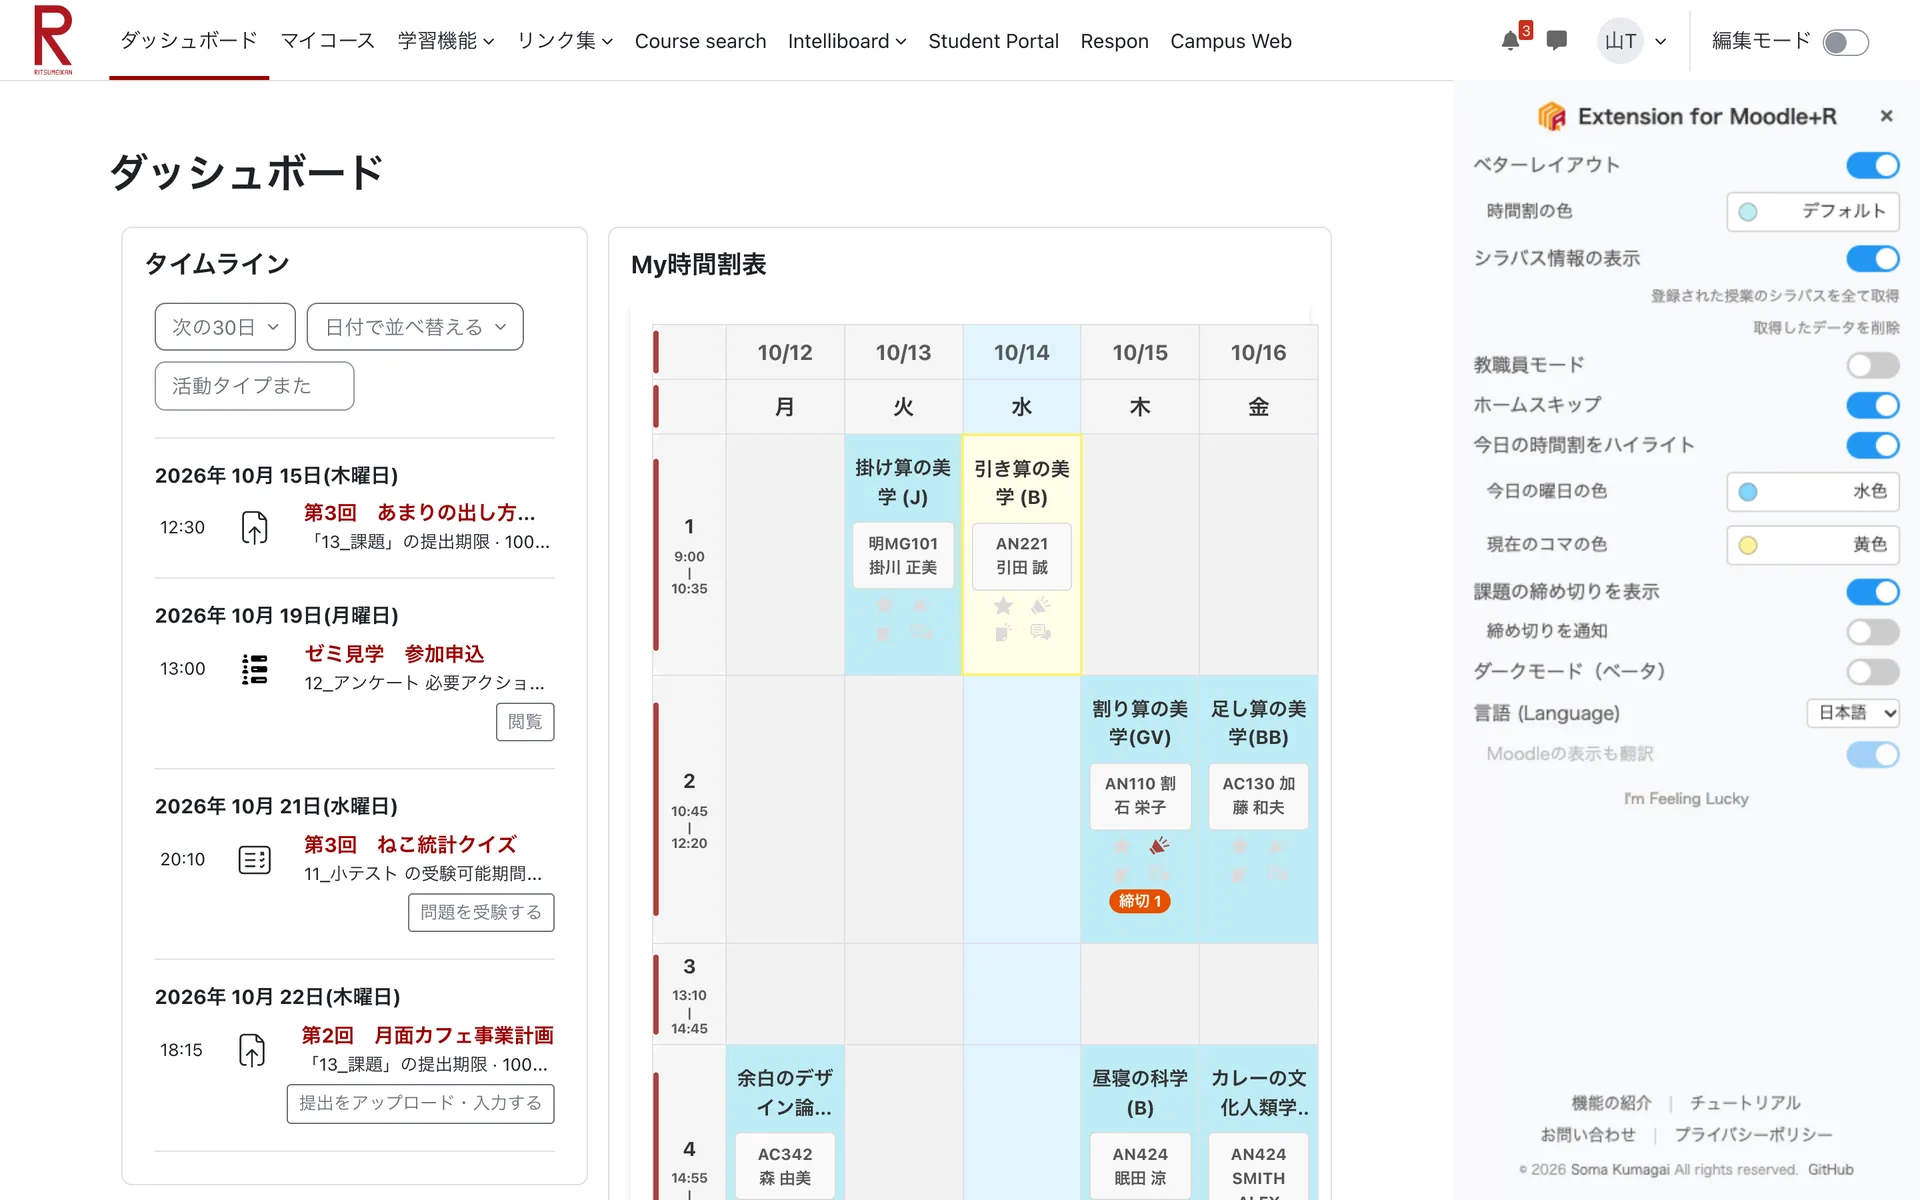Open 日付で並べ替える sort dropdown
Image resolution: width=1920 pixels, height=1200 pixels.
pos(415,327)
